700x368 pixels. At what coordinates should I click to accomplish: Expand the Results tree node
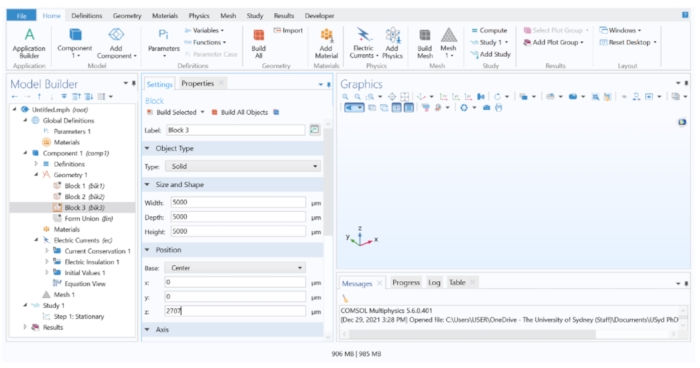click(x=25, y=327)
